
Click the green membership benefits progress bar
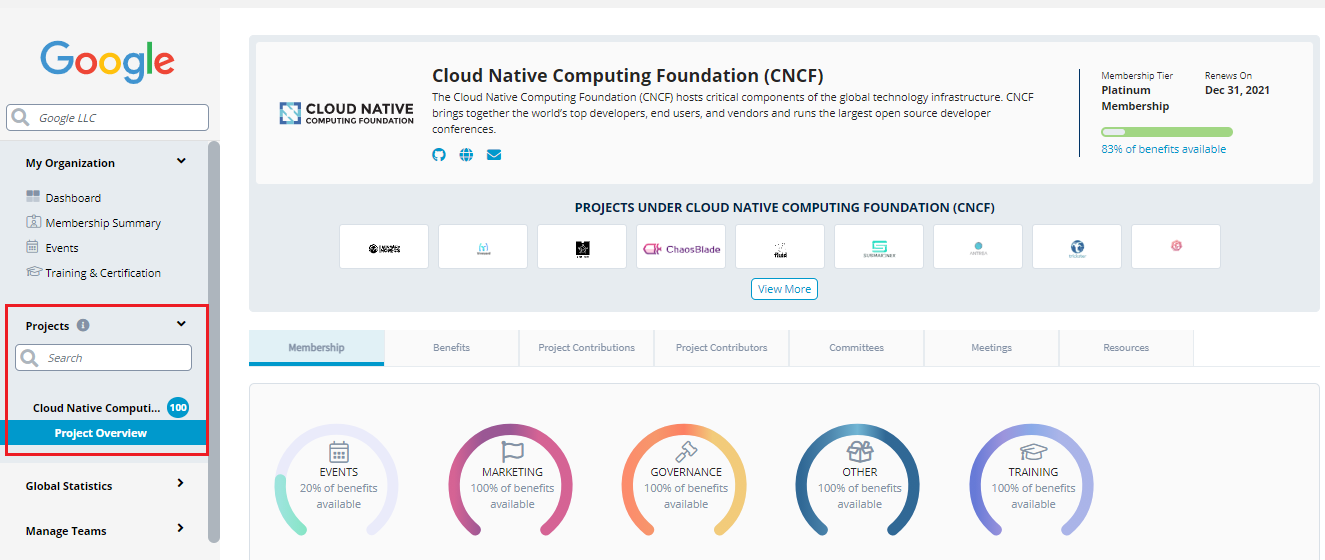pos(1166,132)
